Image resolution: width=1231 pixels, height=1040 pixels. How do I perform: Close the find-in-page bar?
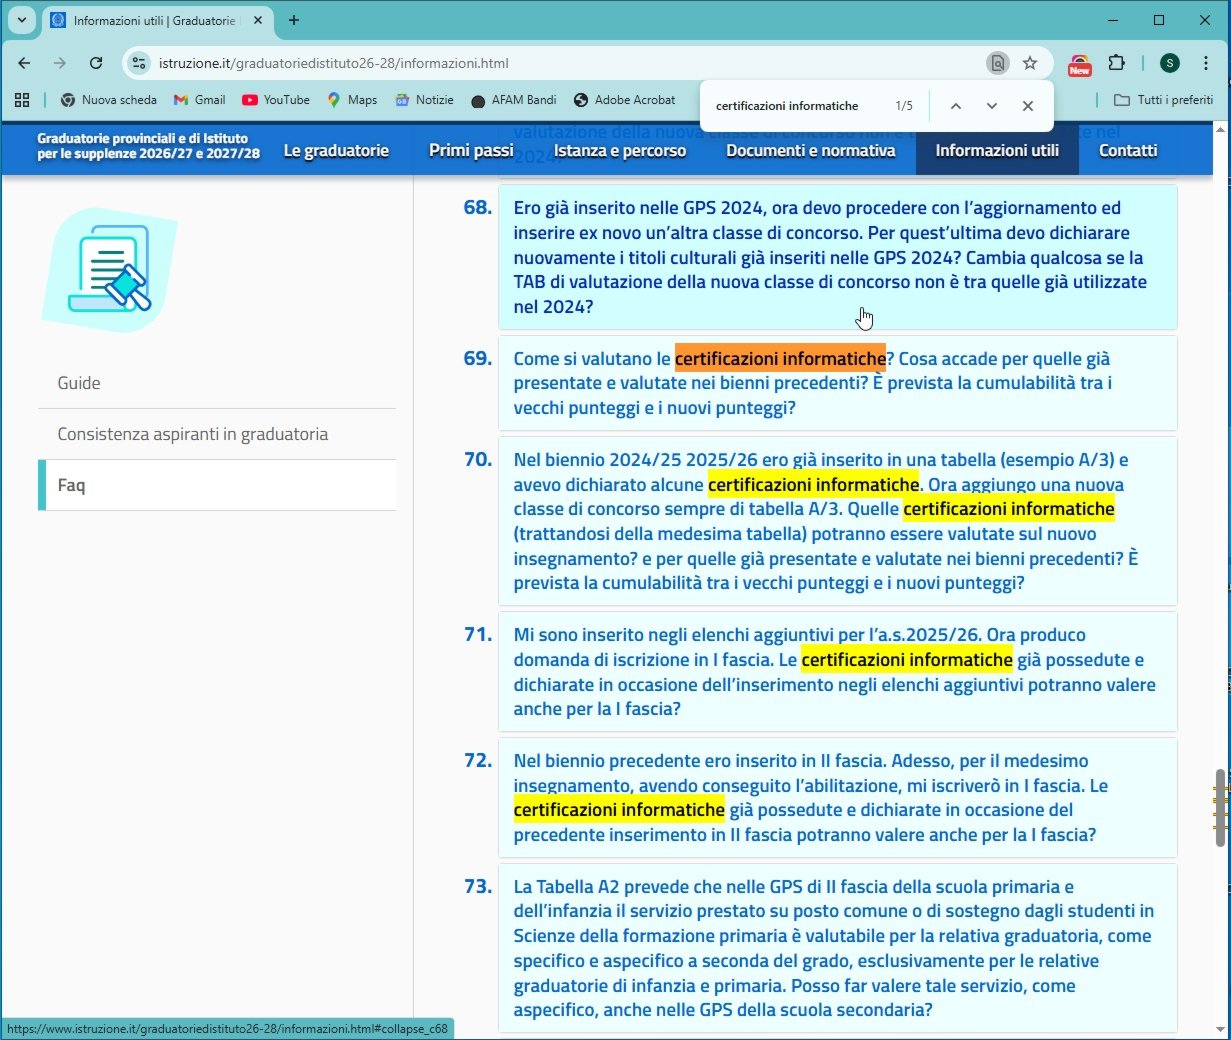tap(1027, 106)
